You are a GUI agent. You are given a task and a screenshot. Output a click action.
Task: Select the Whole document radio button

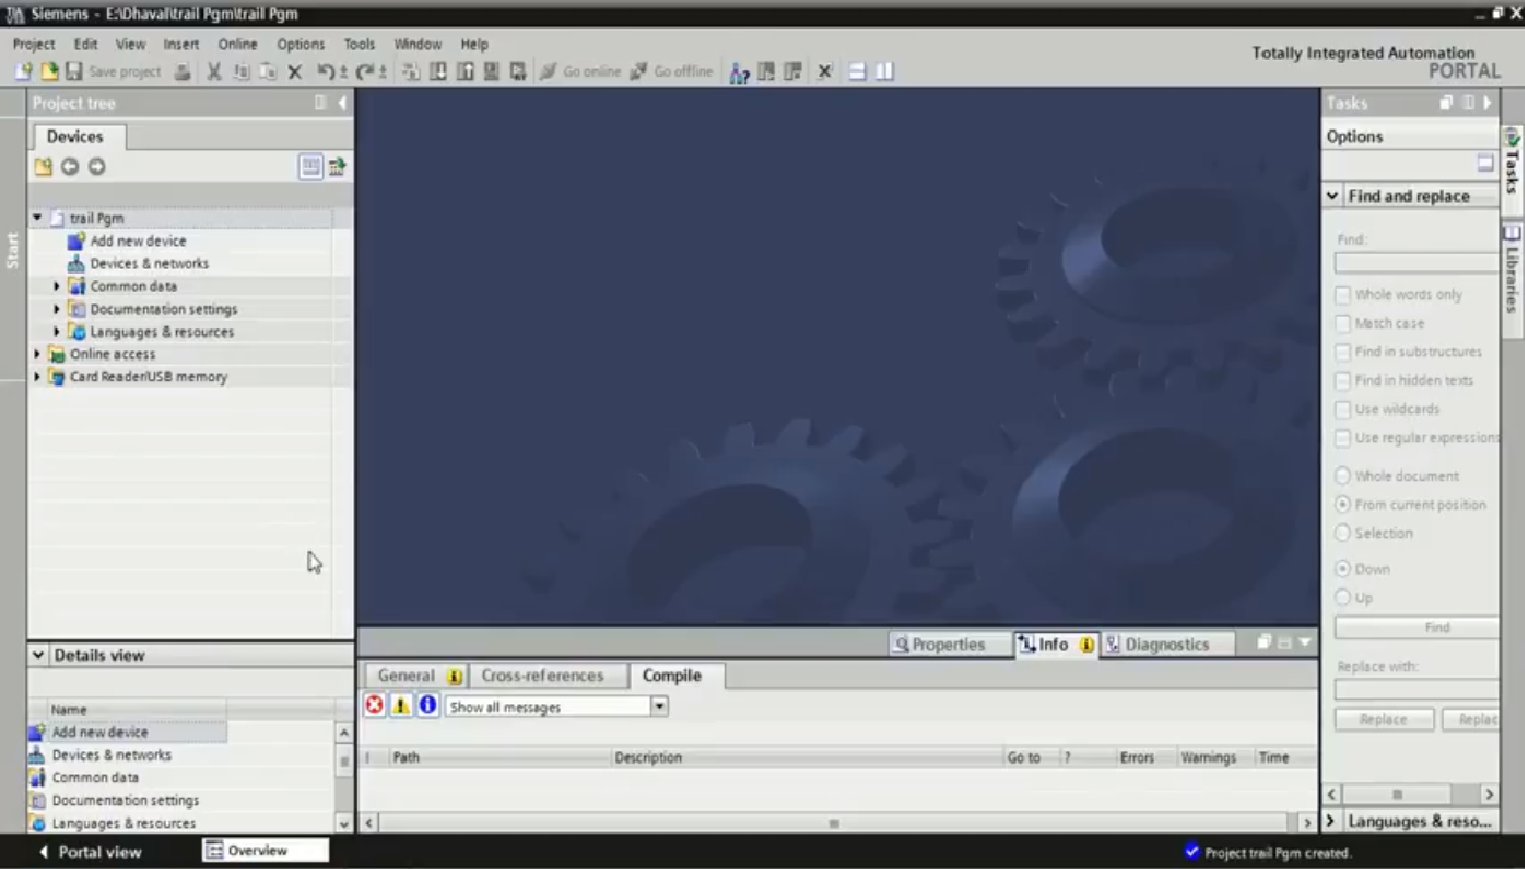1343,476
